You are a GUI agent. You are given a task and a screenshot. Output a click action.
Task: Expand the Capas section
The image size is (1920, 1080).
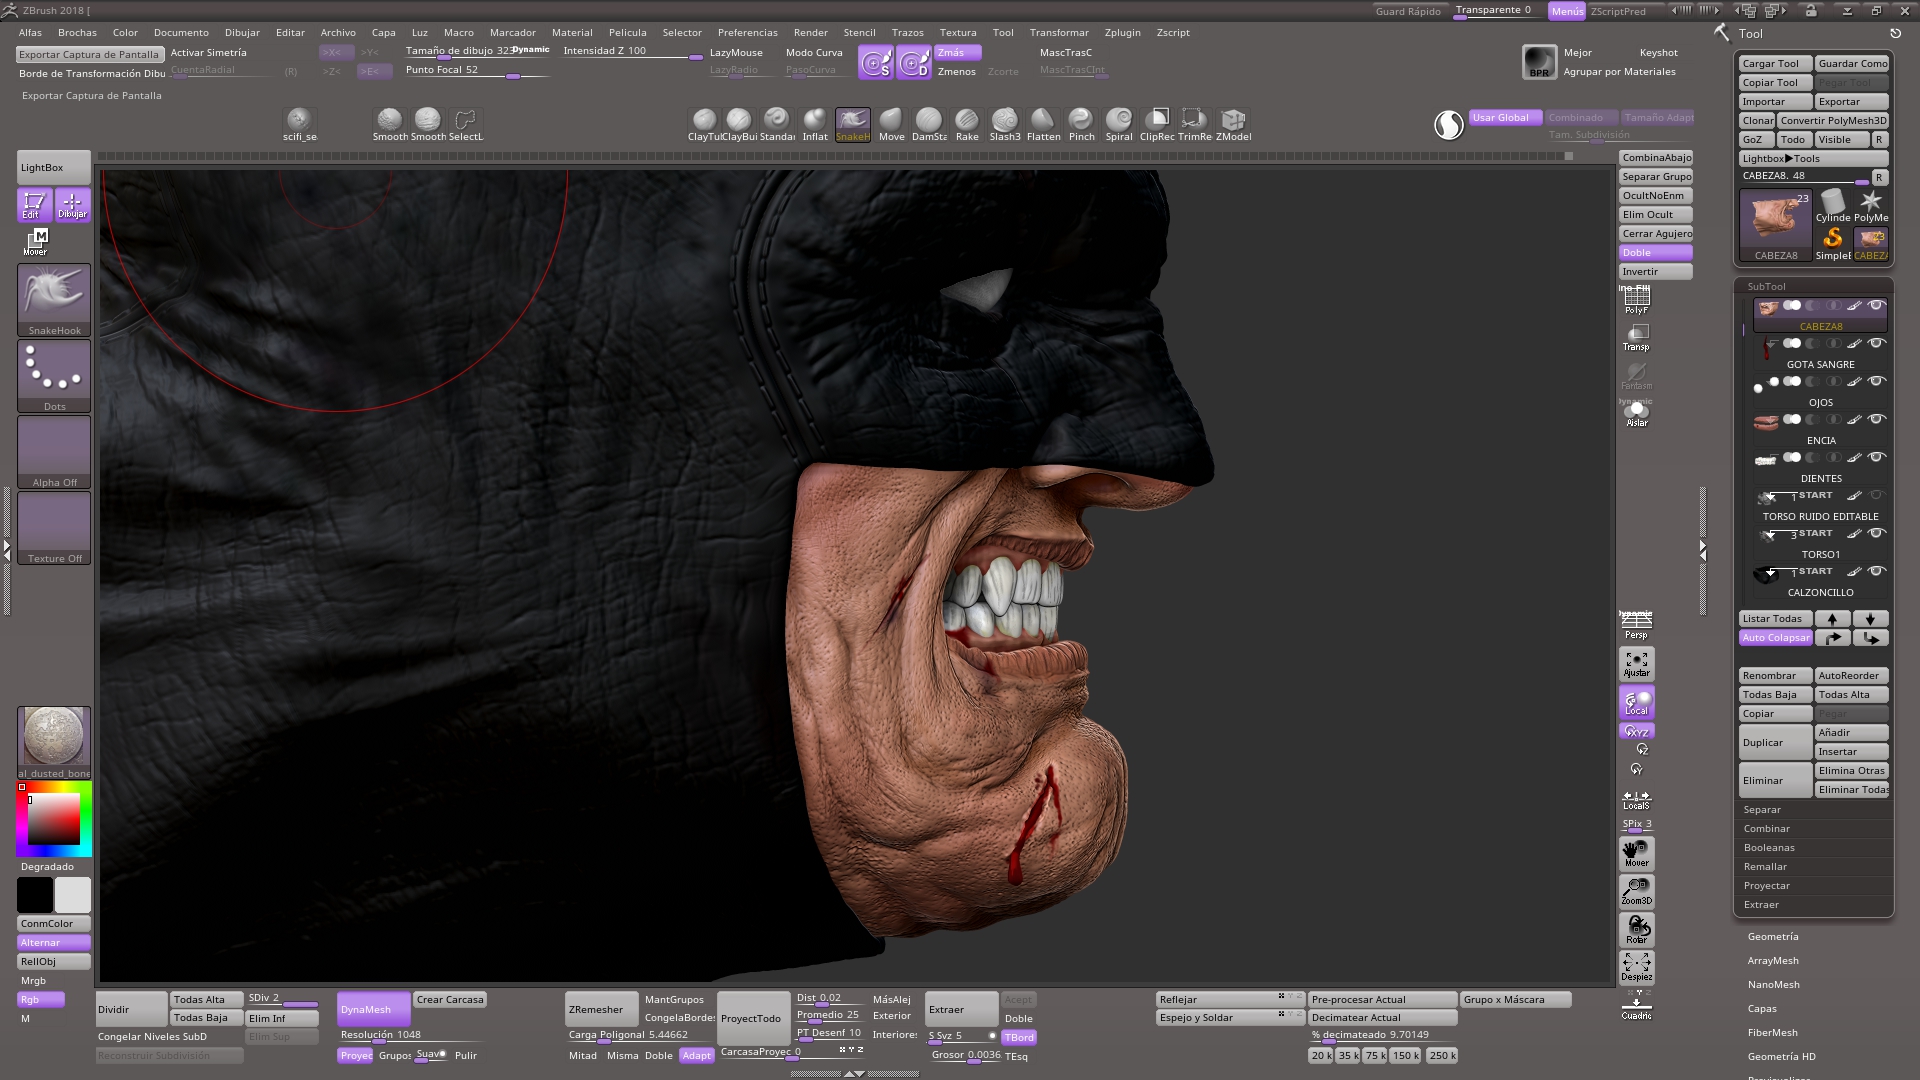pos(1762,1009)
